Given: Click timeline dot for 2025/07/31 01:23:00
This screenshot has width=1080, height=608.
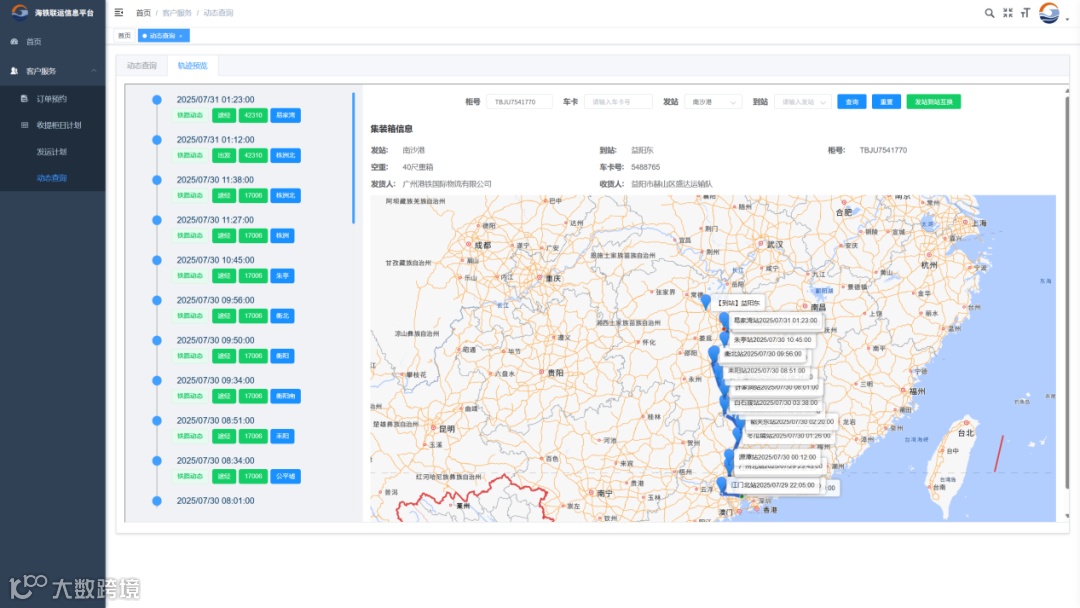Looking at the screenshot, I should (x=157, y=100).
